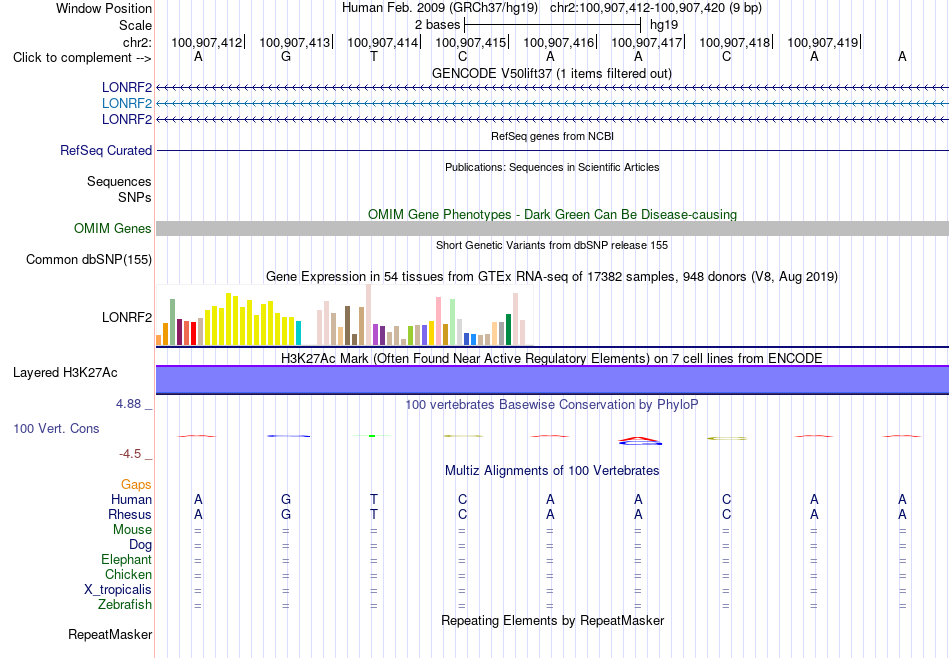Click the blue Layered H3K27Ac signal bar
This screenshot has width=950, height=658.
click(552, 380)
